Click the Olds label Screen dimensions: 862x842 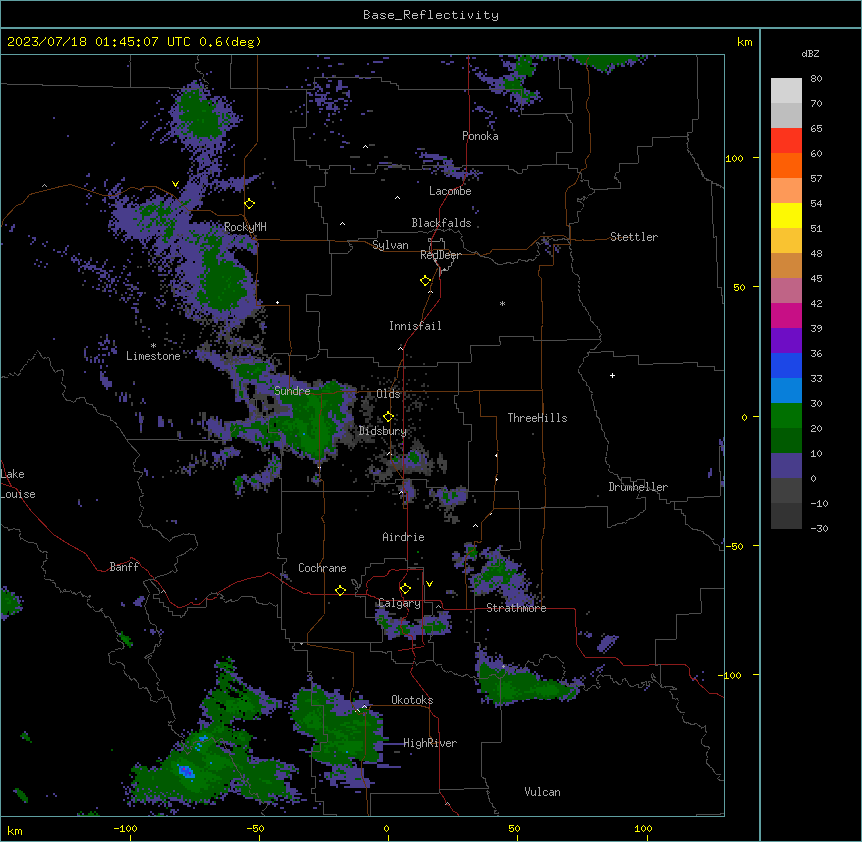coord(388,394)
